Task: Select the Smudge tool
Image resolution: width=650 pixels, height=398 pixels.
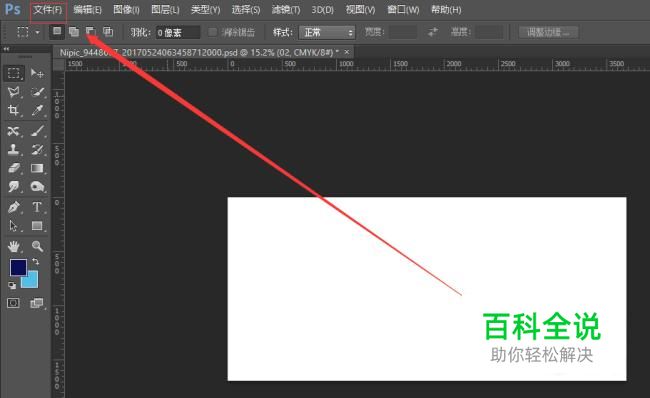Action: (14, 187)
